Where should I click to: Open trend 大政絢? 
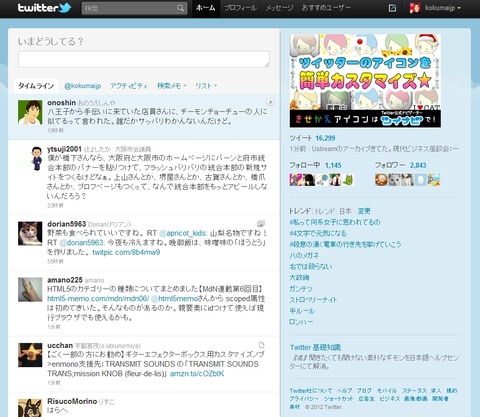pyautogui.click(x=299, y=277)
